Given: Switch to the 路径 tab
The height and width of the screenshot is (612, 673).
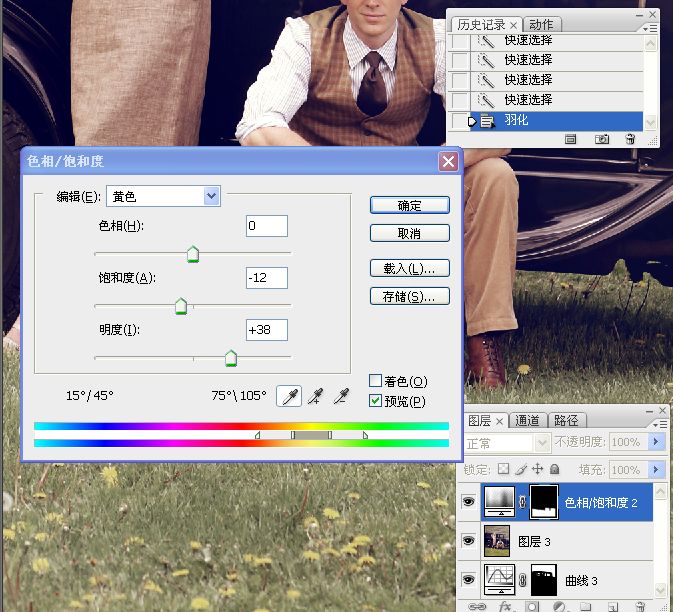Looking at the screenshot, I should [x=566, y=420].
